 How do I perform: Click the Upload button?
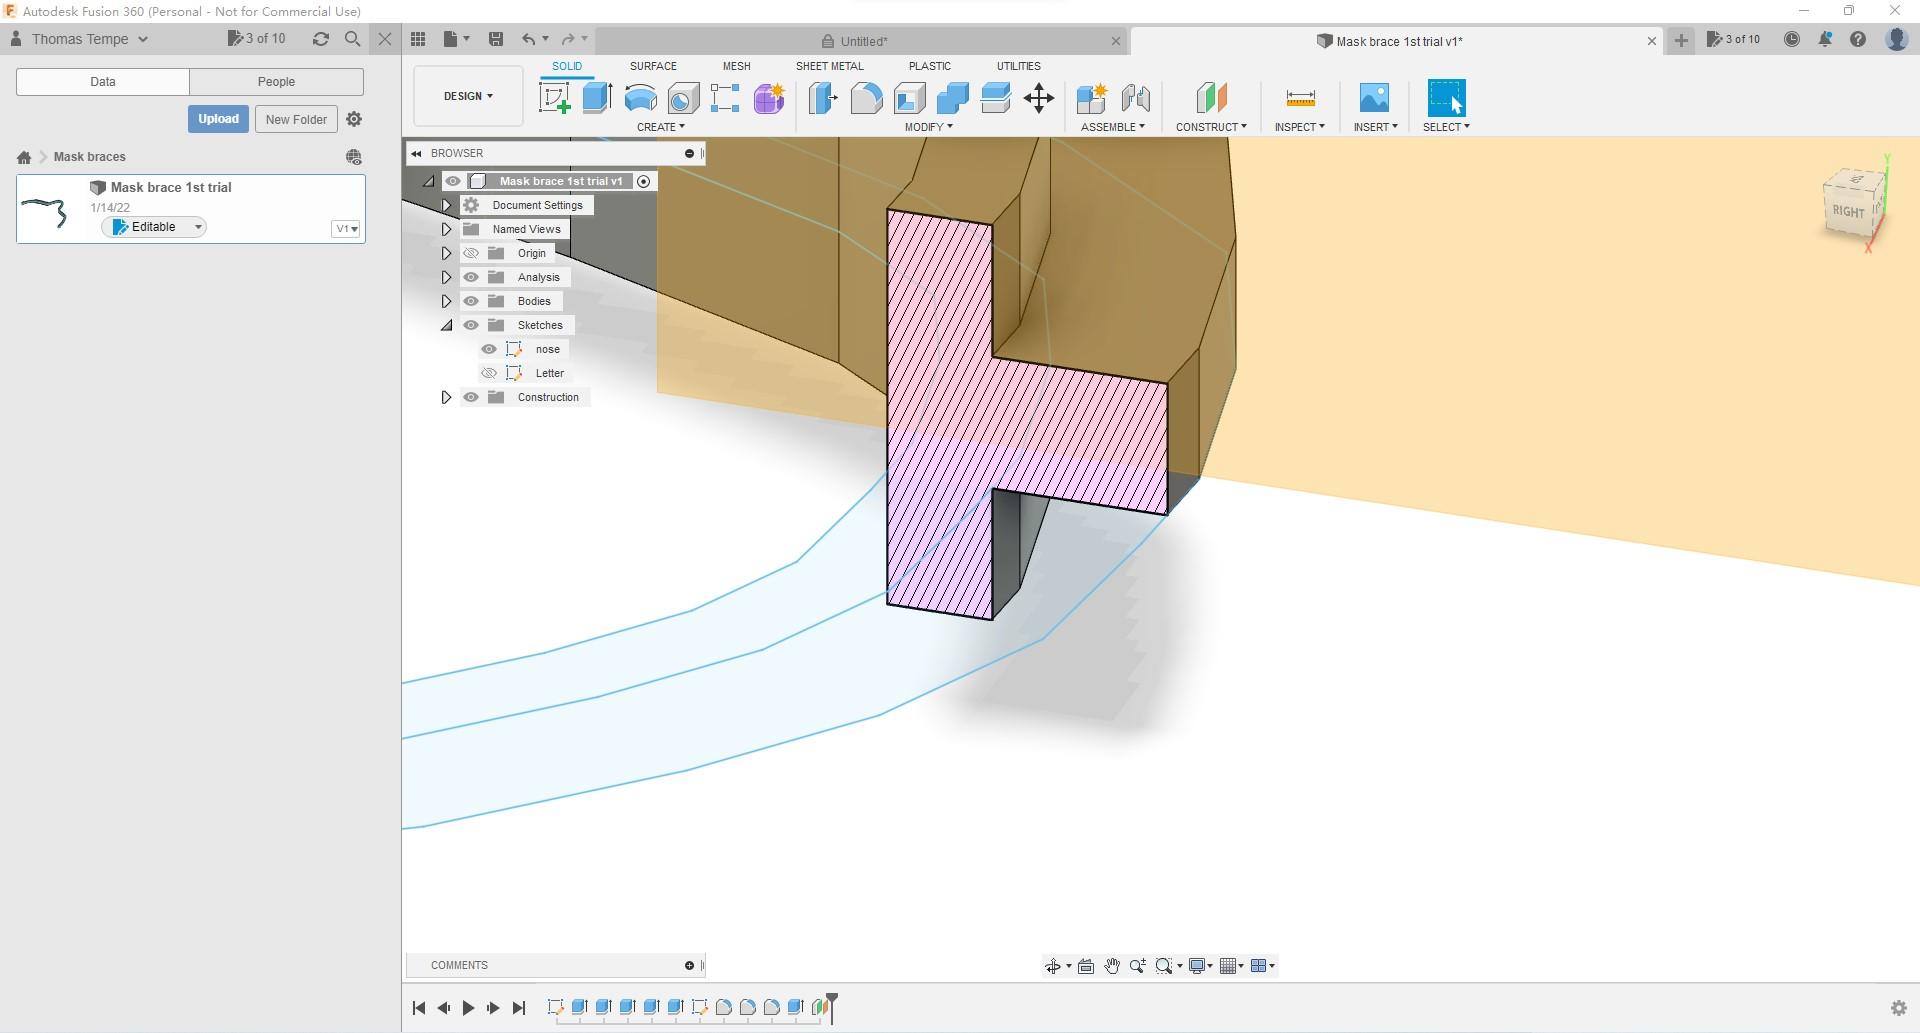[217, 118]
